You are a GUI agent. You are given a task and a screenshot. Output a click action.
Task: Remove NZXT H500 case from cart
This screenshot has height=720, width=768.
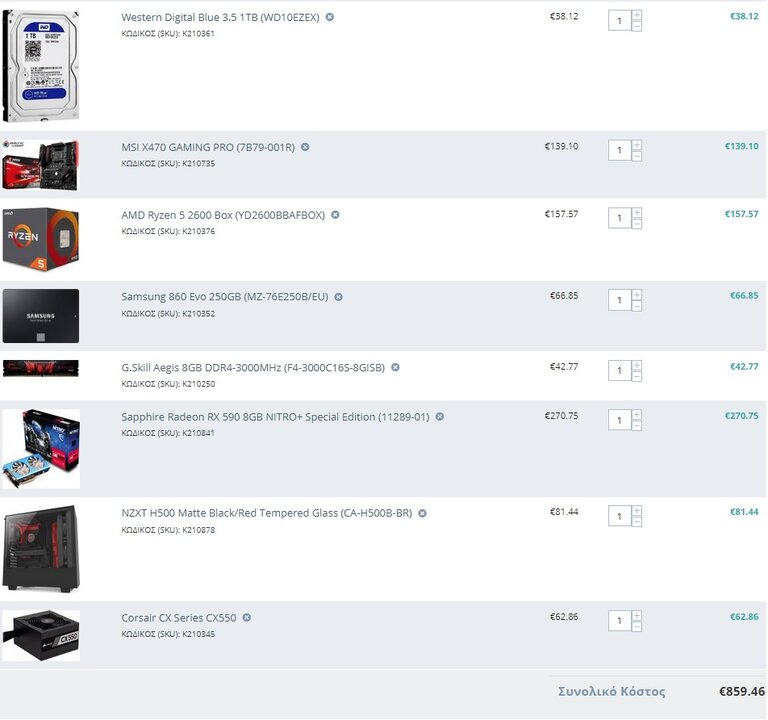click(422, 513)
